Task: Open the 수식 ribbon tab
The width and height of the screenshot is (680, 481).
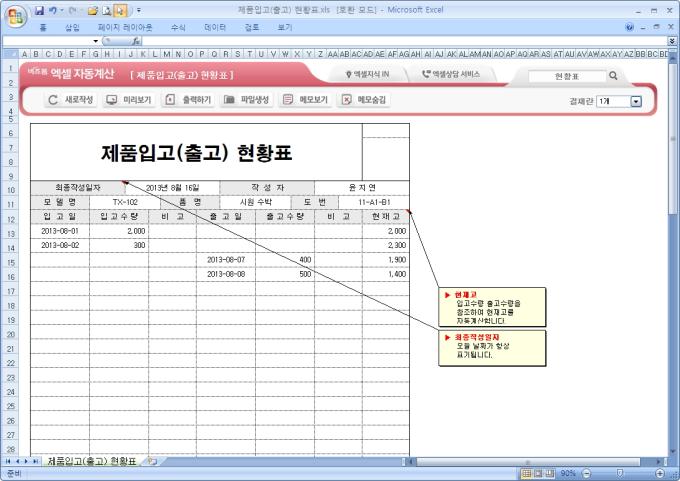Action: click(178, 27)
